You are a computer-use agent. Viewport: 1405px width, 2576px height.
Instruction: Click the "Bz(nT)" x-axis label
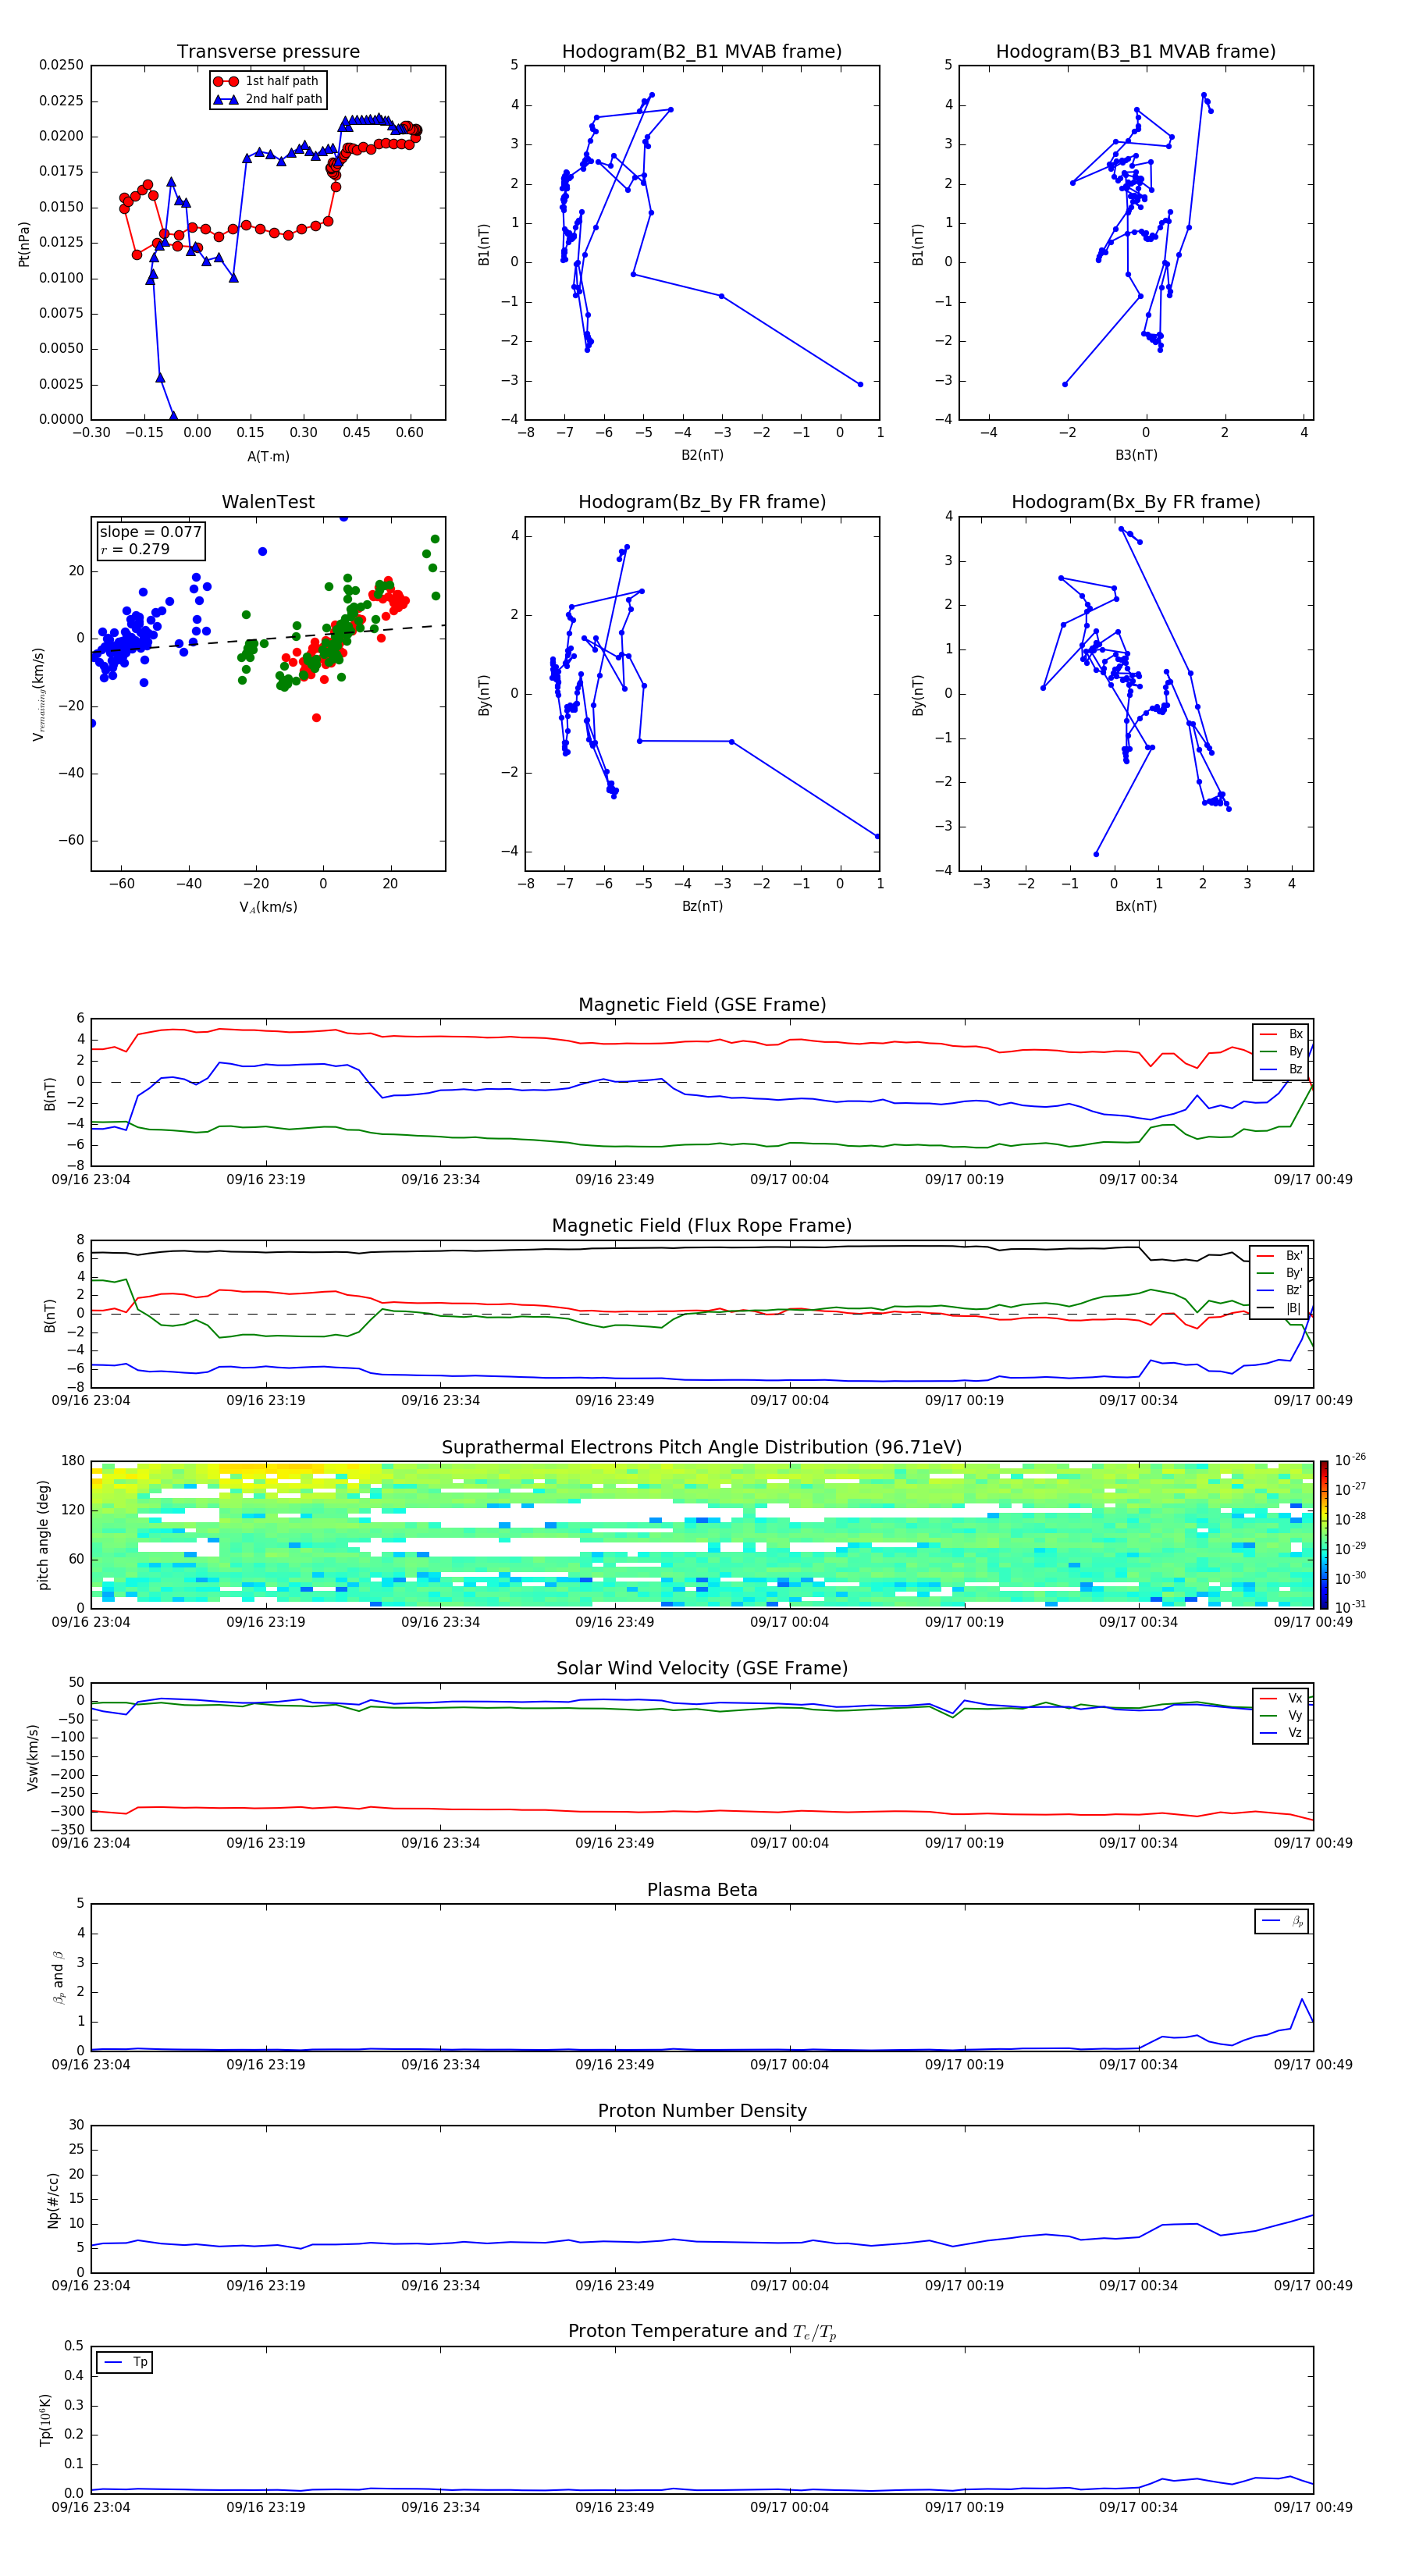tap(702, 906)
